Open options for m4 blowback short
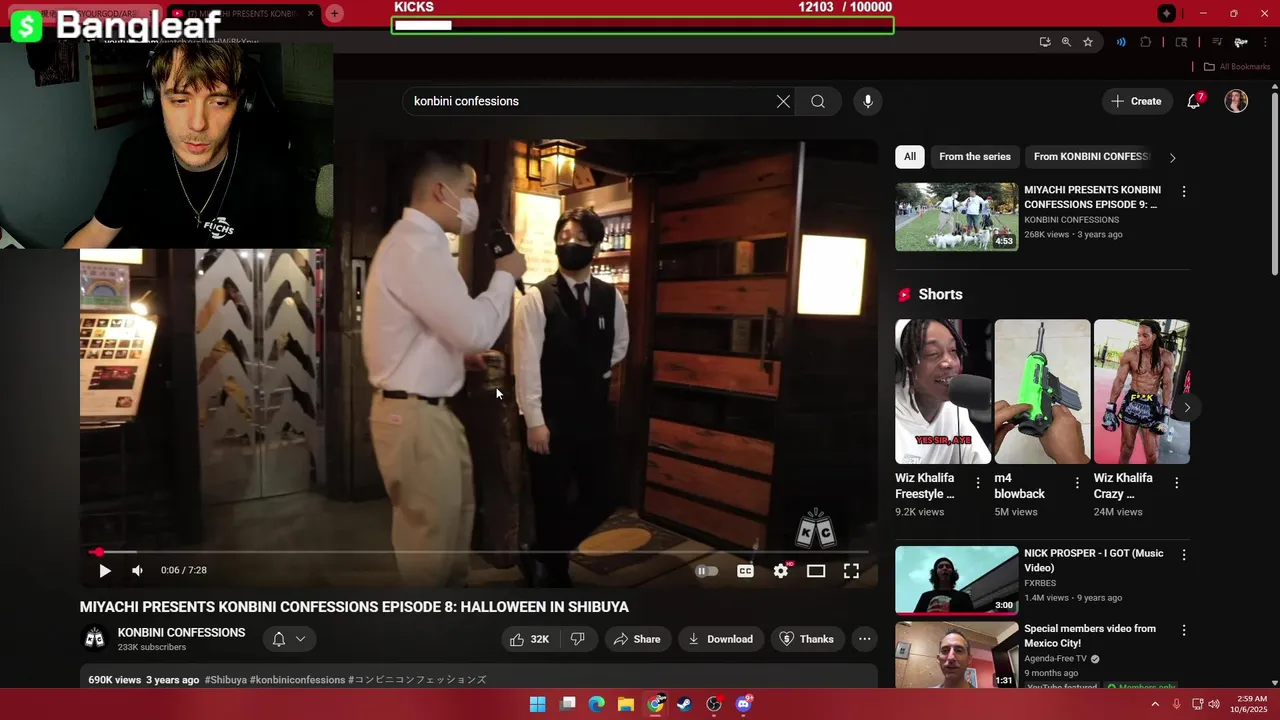This screenshot has width=1280, height=720. point(1077,483)
